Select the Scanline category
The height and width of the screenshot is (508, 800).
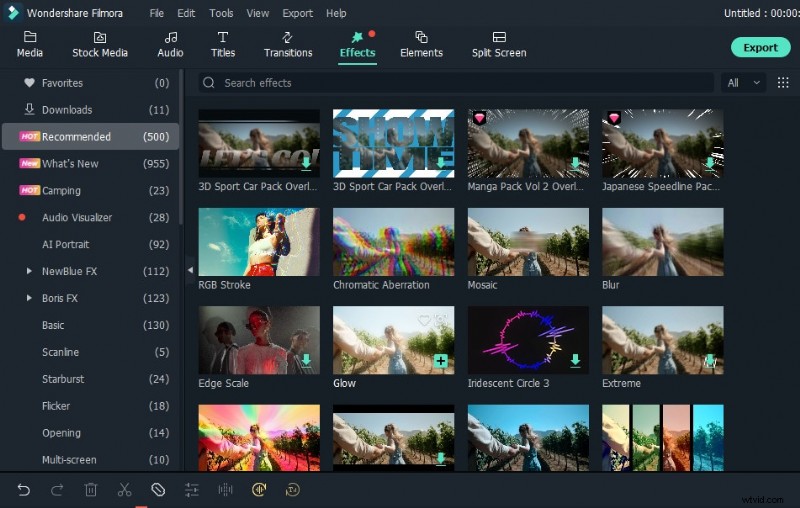coord(90,352)
